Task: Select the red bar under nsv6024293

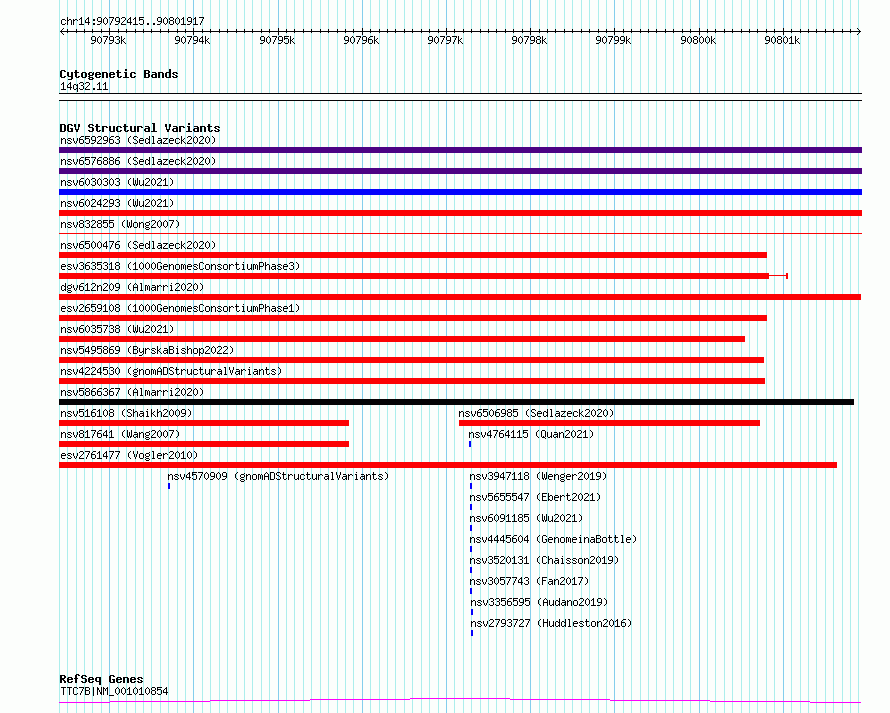Action: (460, 213)
